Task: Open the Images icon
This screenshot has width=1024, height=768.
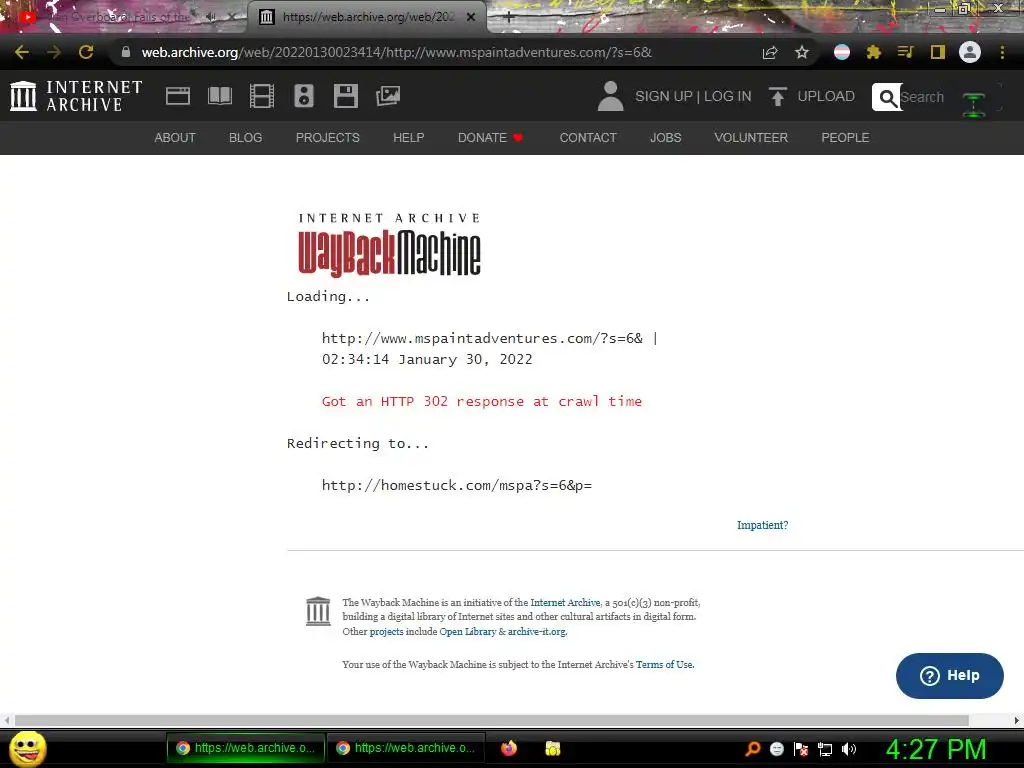Action: (x=388, y=96)
